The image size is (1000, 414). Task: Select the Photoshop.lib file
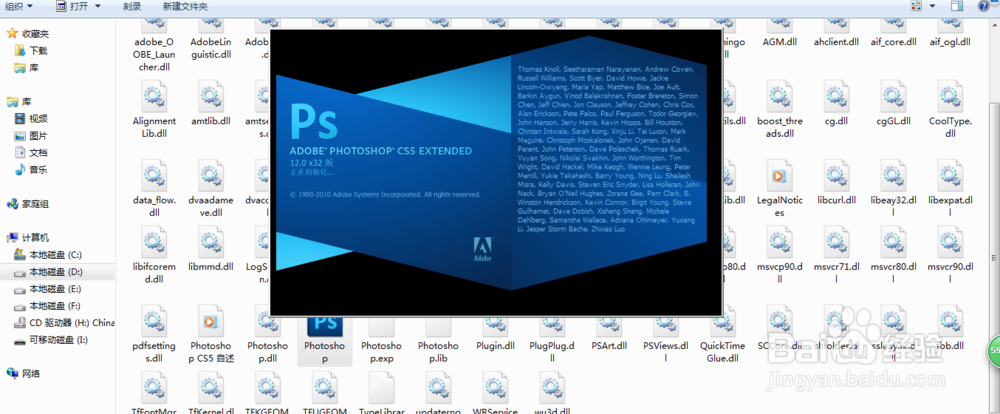pyautogui.click(x=439, y=339)
